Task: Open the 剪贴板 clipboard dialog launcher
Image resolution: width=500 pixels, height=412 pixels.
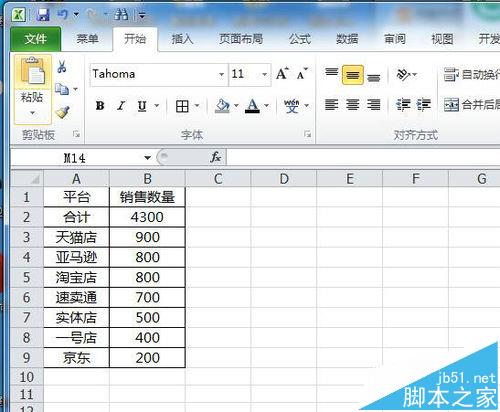Action: click(76, 134)
